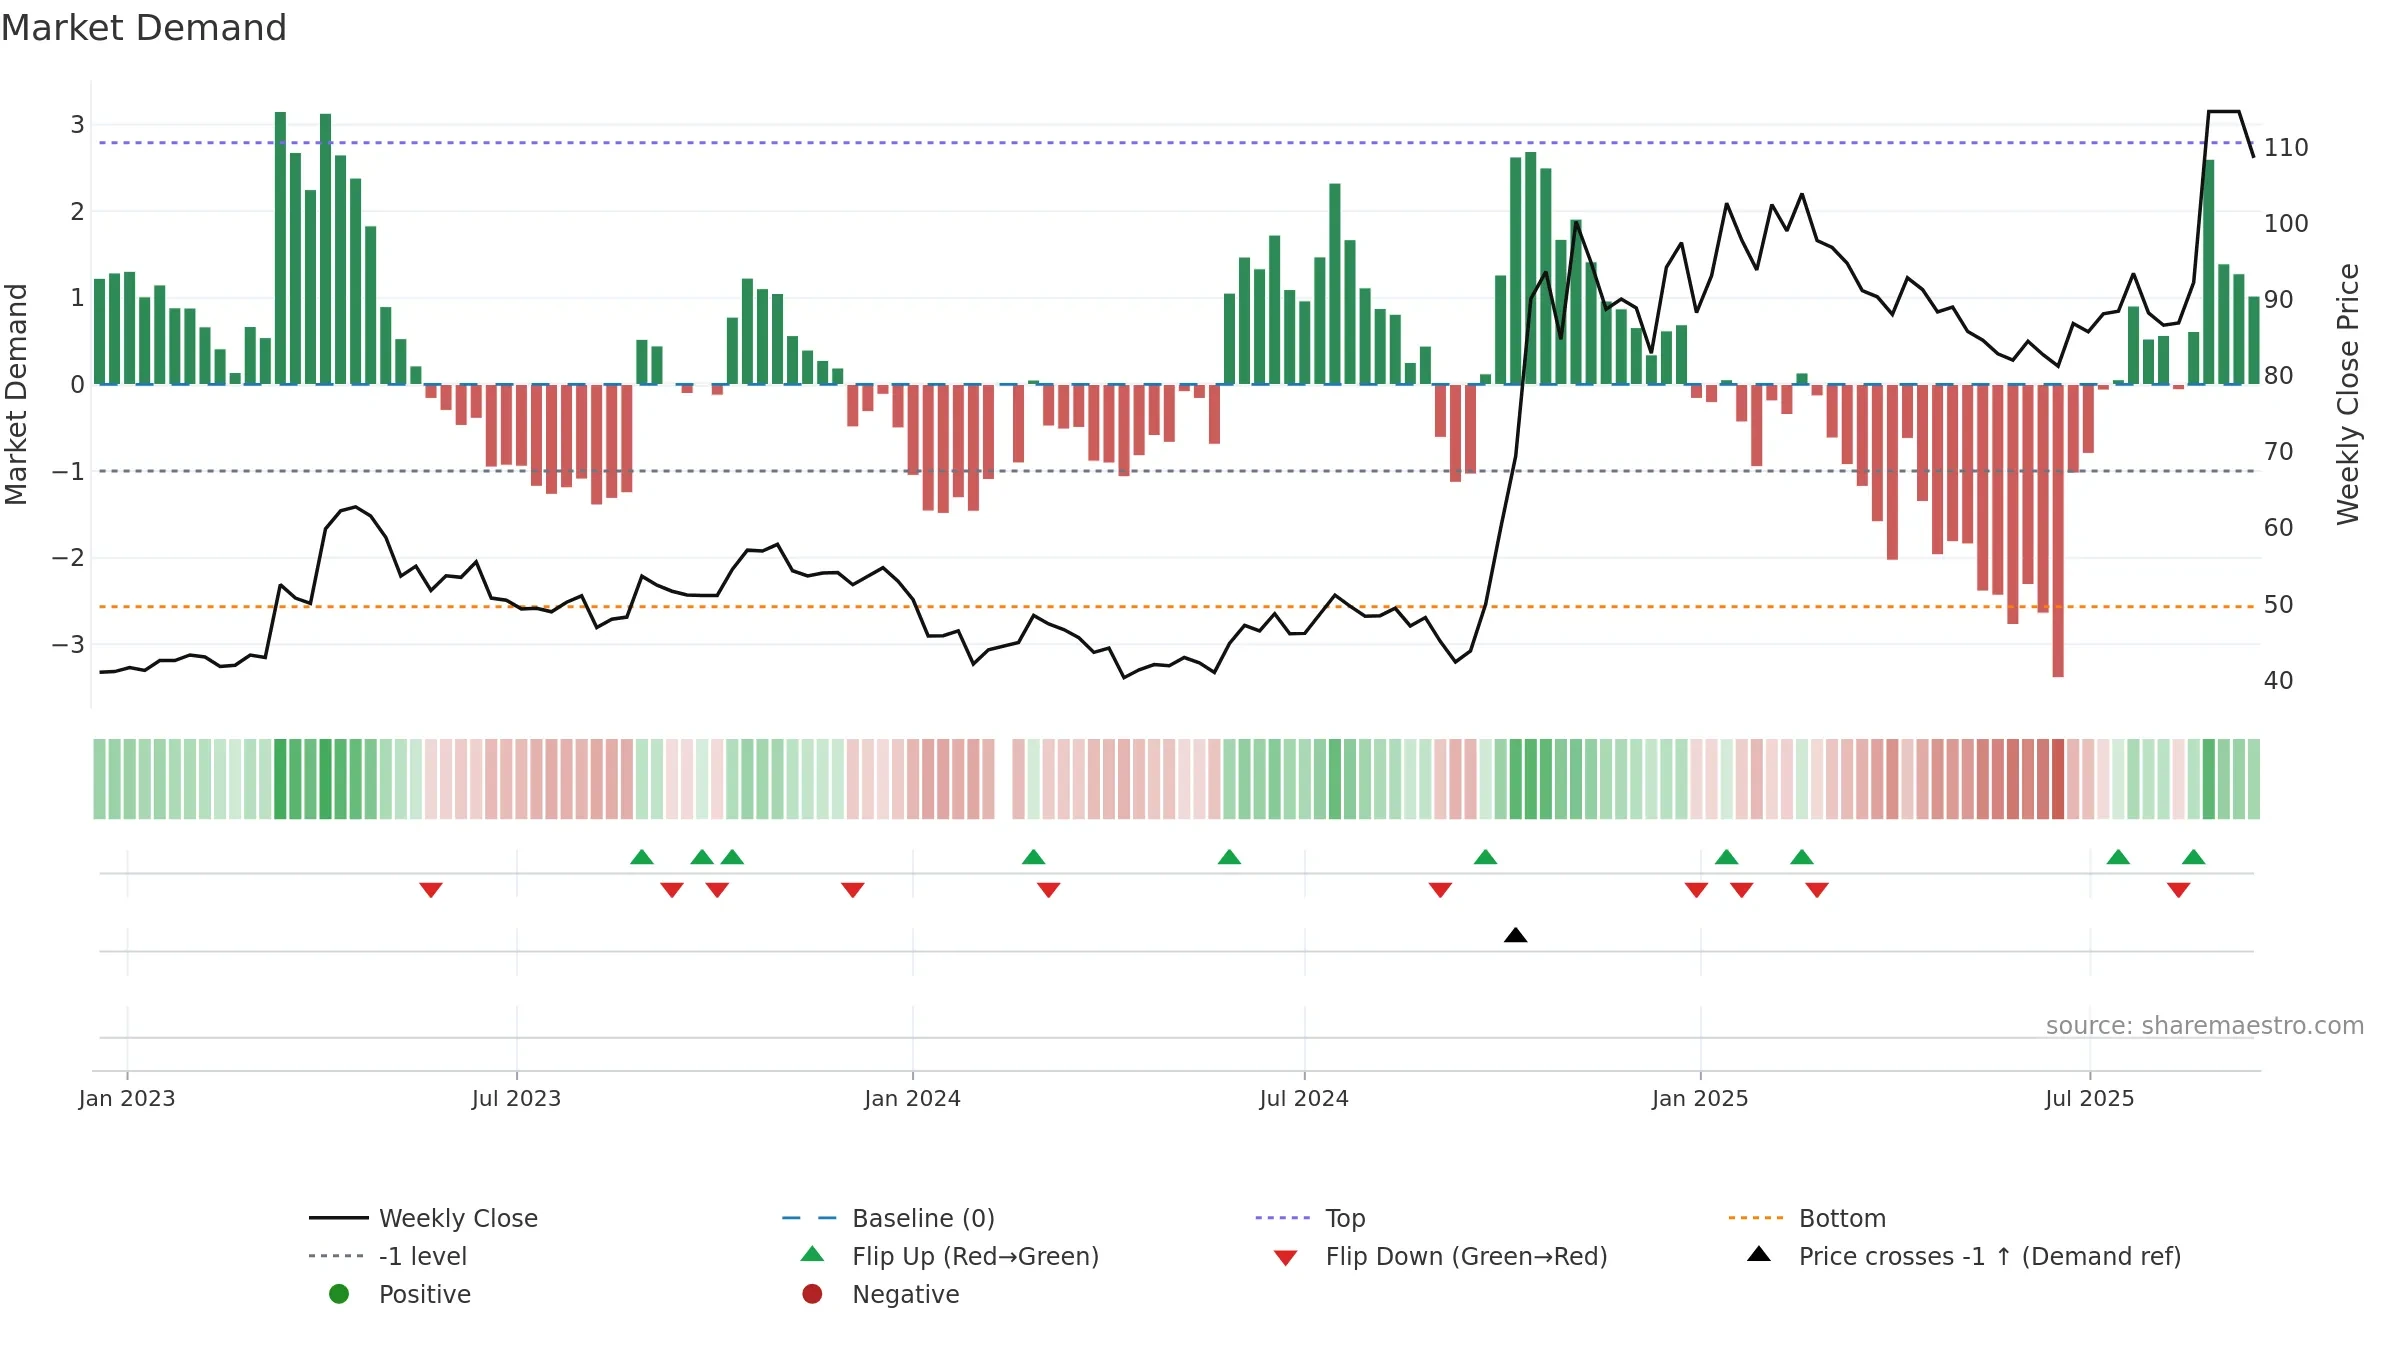2400x1350 pixels.
Task: Click the black Price crosses -1 triangle marker
Action: 1515,935
